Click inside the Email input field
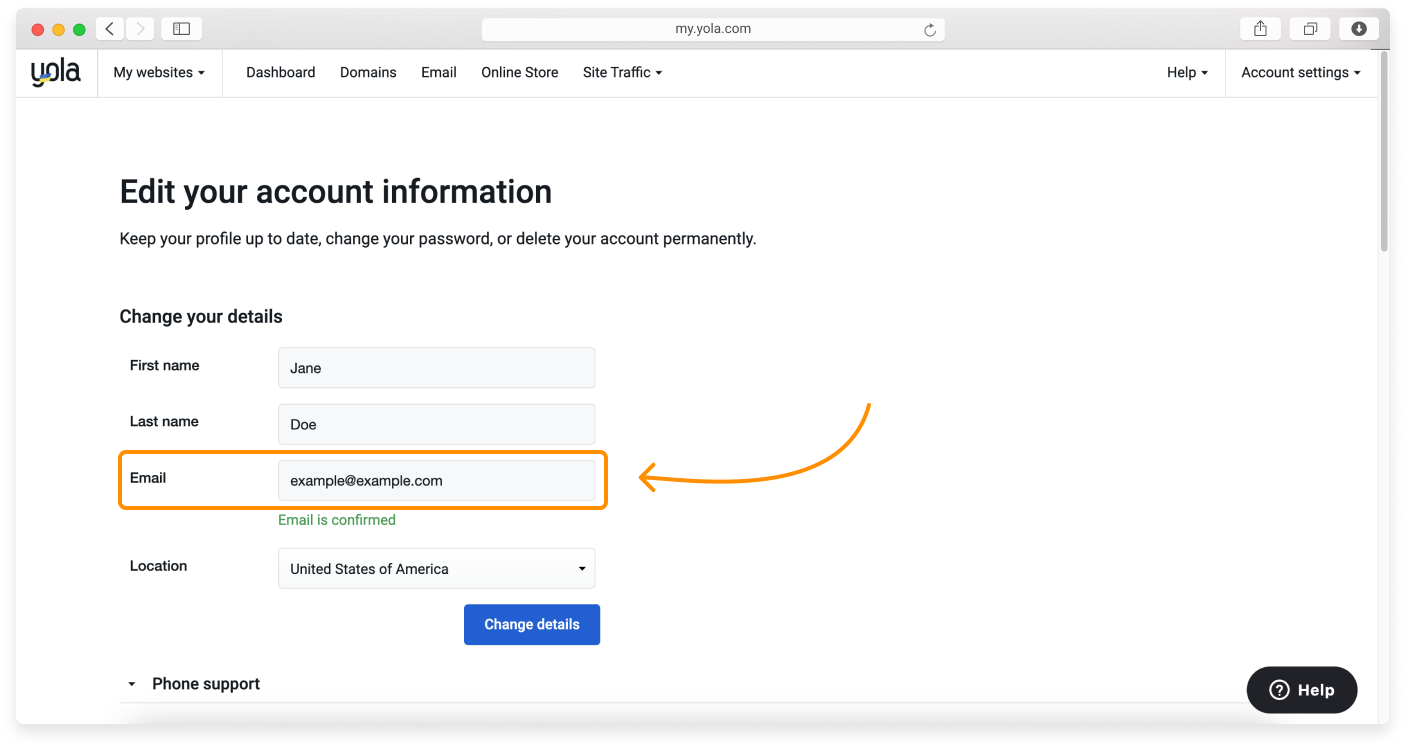Viewport: 1406px width, 748px height. [x=436, y=480]
